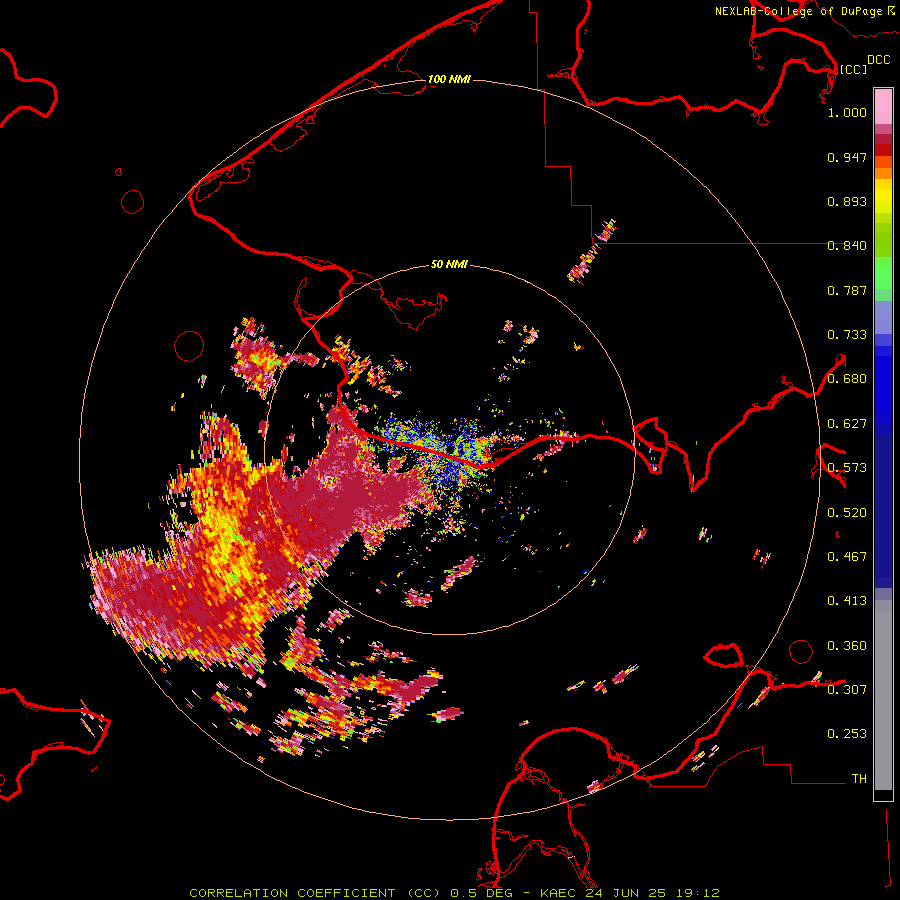This screenshot has height=900, width=900.
Task: Click the 19:12 time stamp in caption
Action: 696,893
